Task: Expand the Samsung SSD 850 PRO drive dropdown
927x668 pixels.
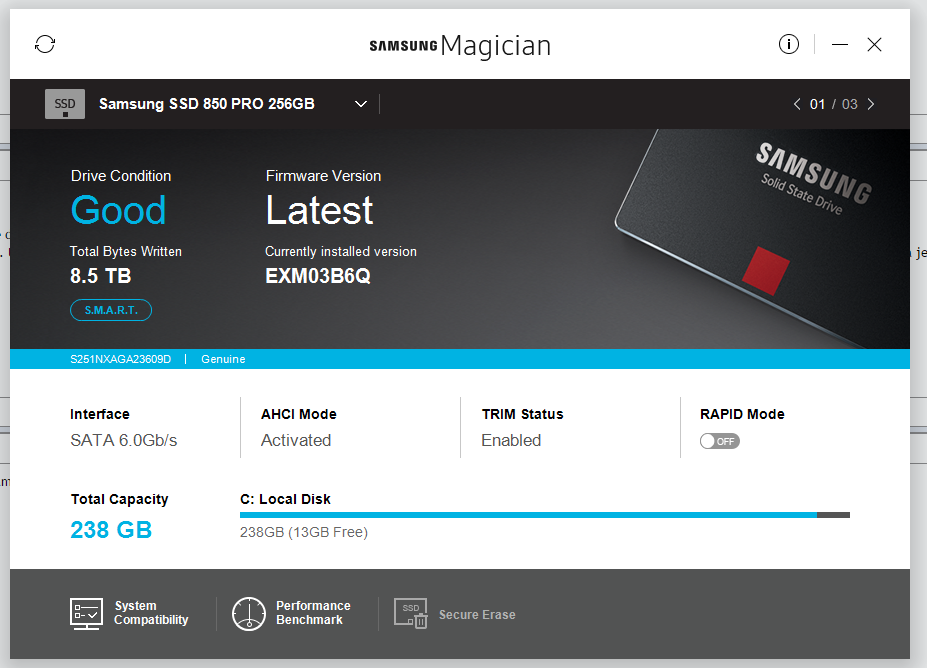Action: tap(361, 104)
